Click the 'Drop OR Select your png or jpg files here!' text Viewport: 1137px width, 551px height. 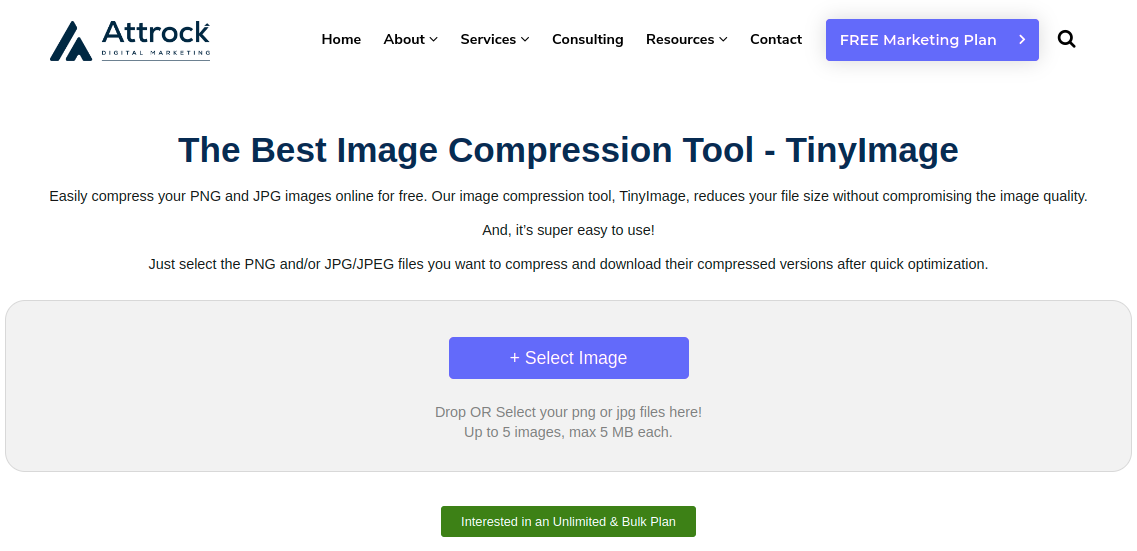tap(568, 412)
